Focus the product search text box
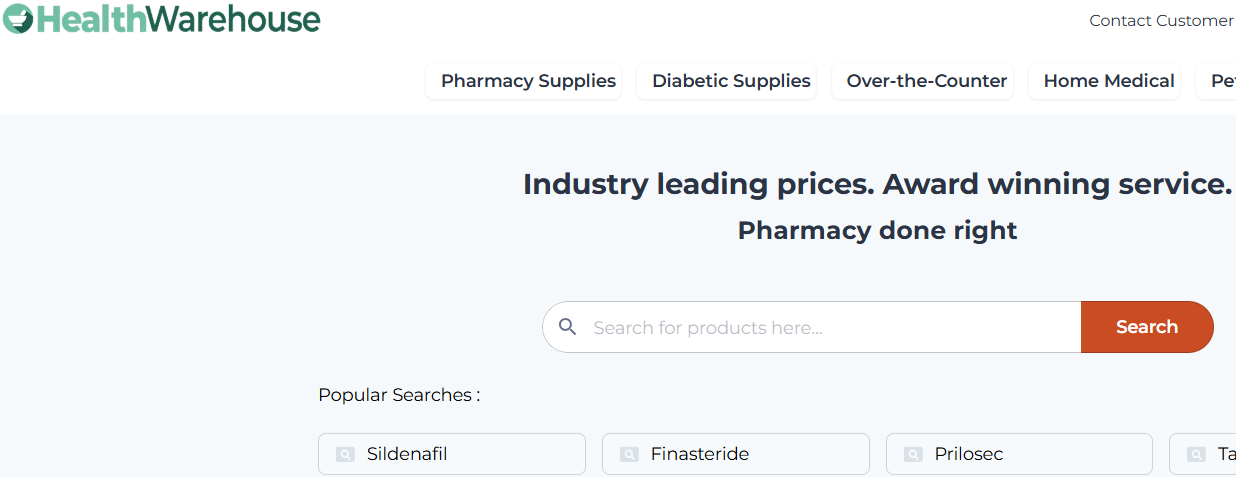Viewport: 1236px width, 477px height. pyautogui.click(x=830, y=327)
